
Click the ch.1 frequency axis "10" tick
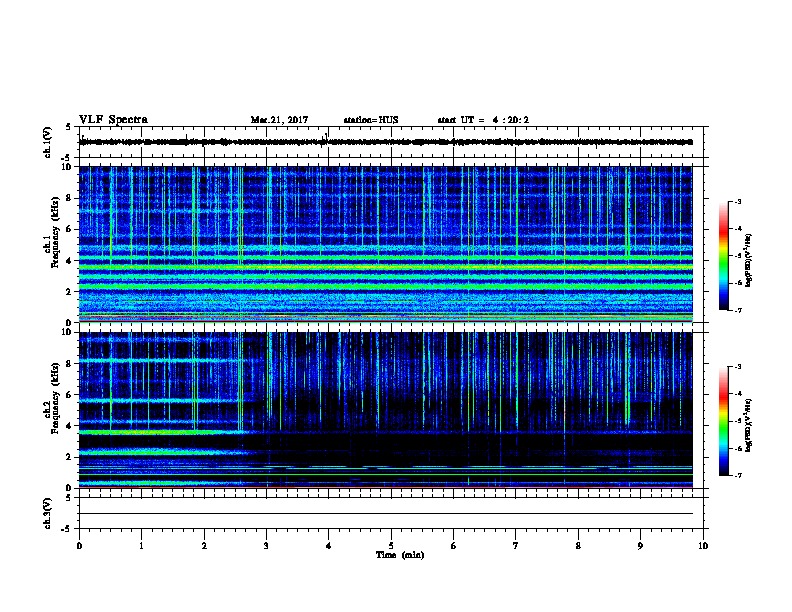pyautogui.click(x=67, y=167)
